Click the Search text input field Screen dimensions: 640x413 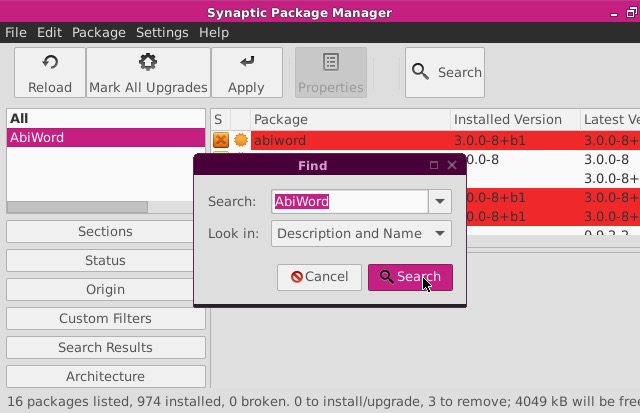pyautogui.click(x=348, y=201)
